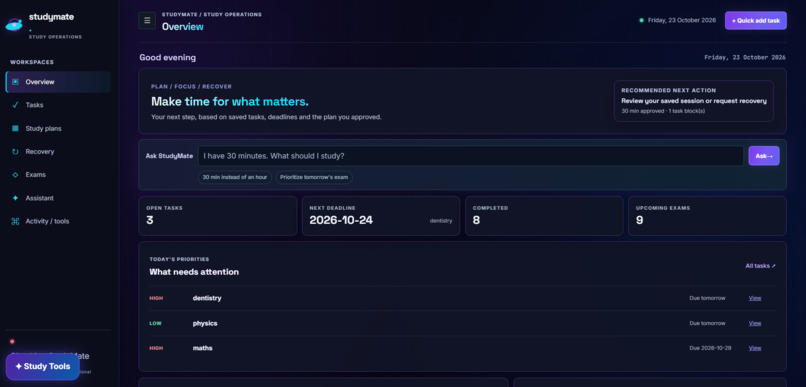Submit the question with the Ask button

click(764, 156)
